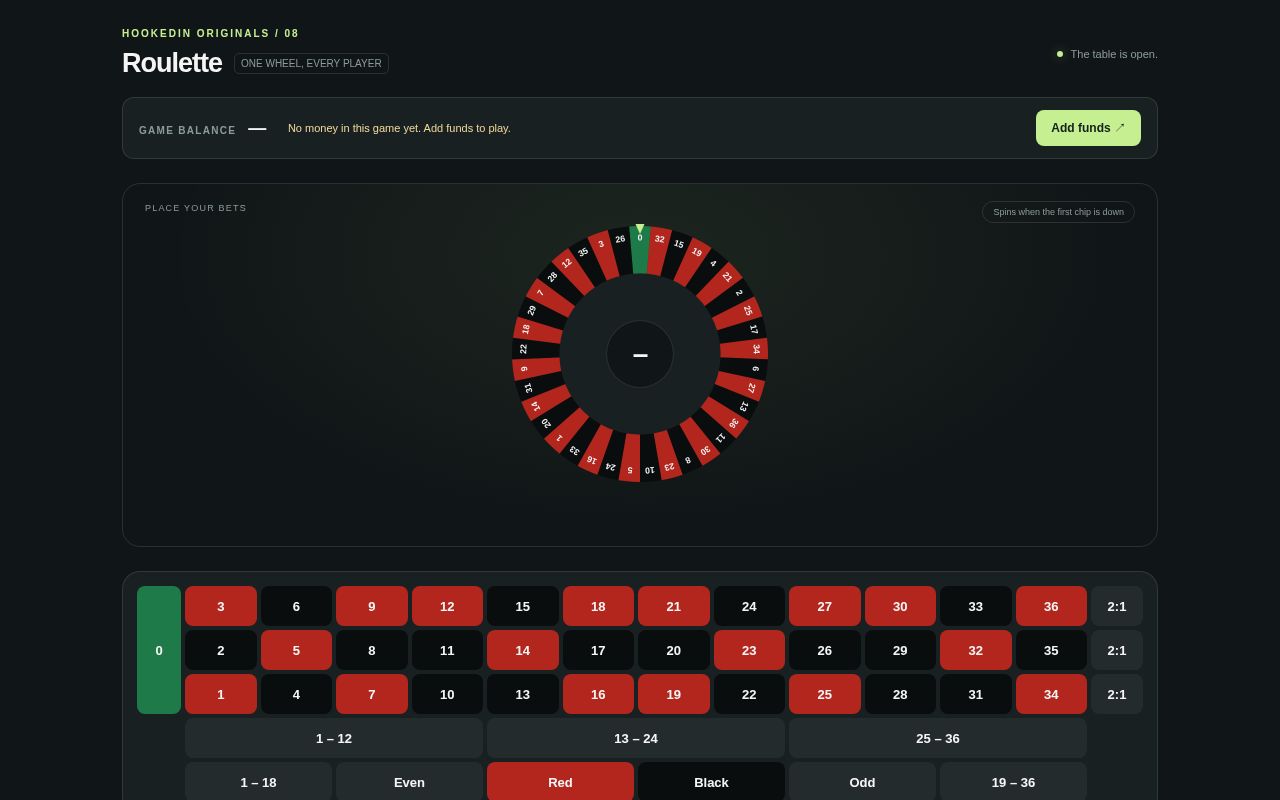Place a bet on Black

click(711, 782)
